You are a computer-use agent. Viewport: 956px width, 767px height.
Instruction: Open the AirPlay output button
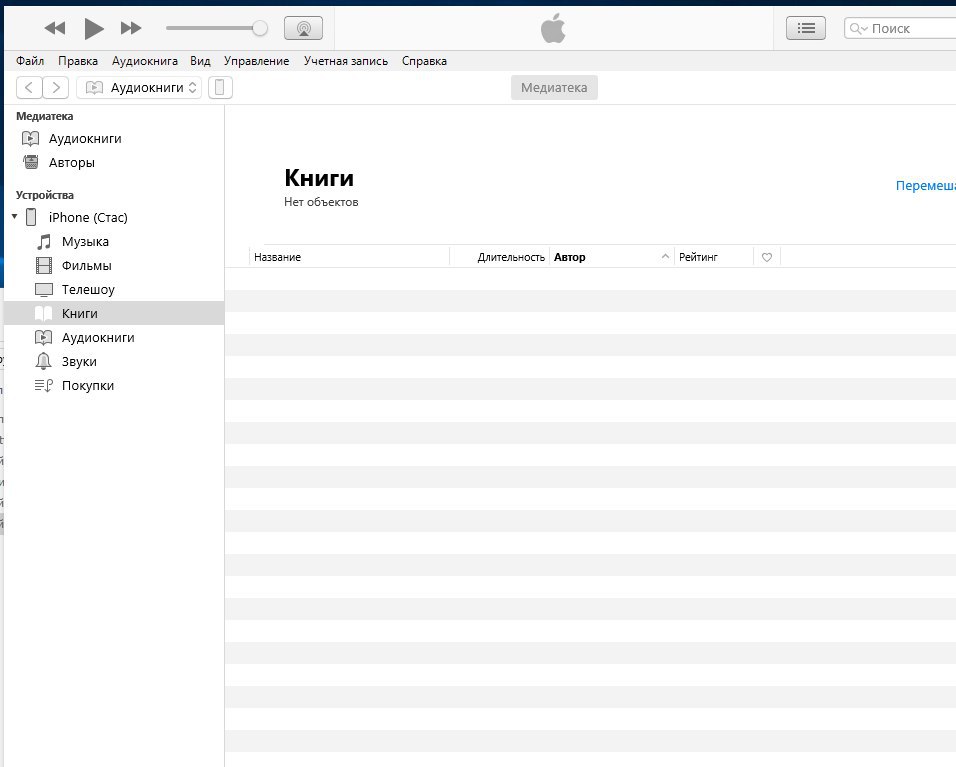pos(304,28)
